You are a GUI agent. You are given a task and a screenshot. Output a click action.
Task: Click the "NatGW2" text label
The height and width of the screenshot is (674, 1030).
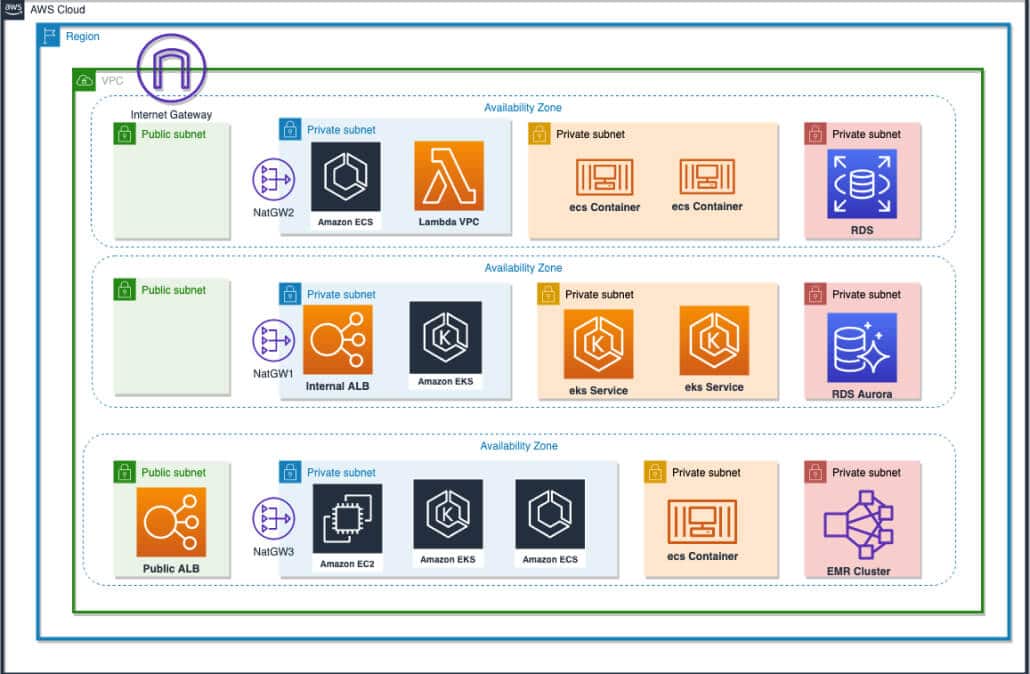[x=274, y=213]
